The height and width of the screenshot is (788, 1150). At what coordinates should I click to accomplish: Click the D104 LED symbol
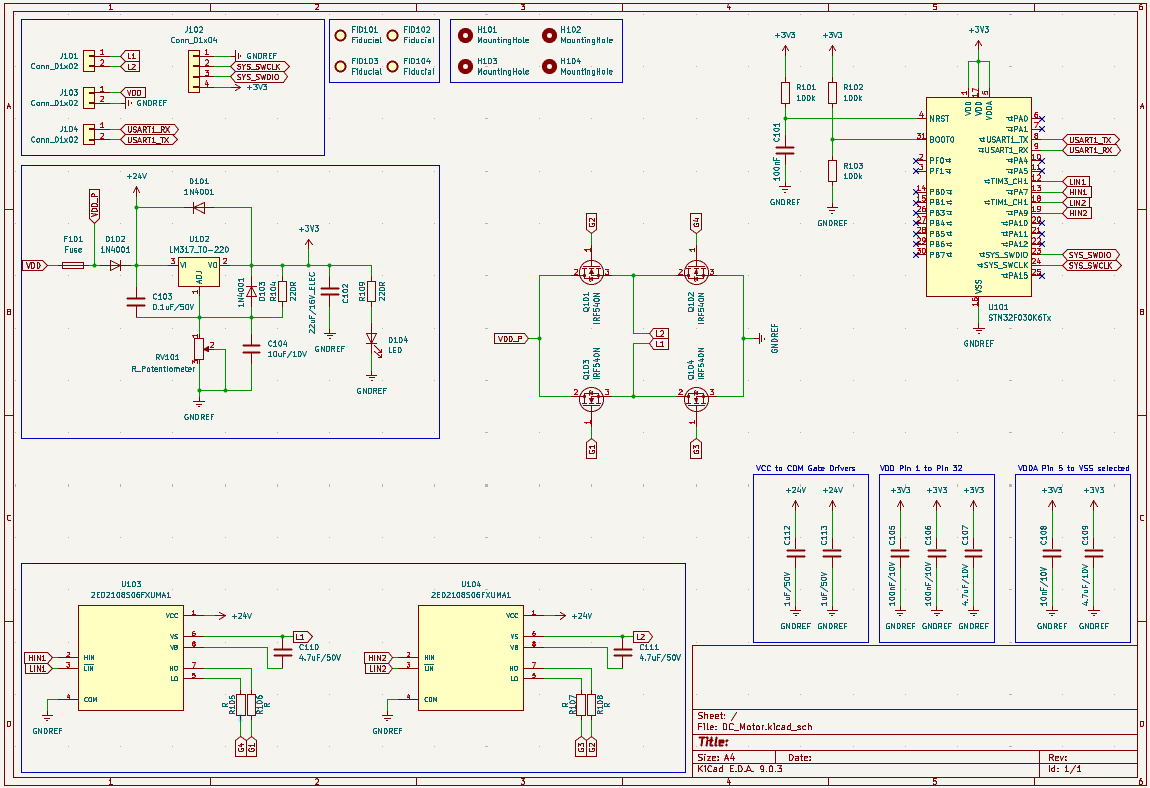(371, 339)
